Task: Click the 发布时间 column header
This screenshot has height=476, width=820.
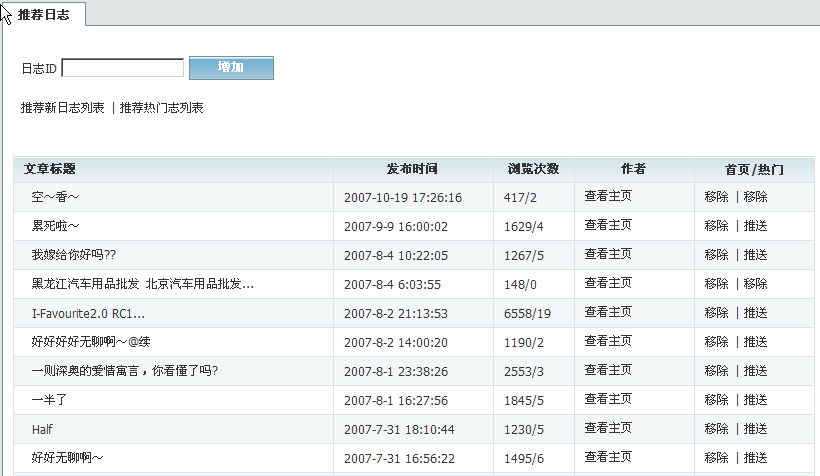Action: [x=412, y=169]
